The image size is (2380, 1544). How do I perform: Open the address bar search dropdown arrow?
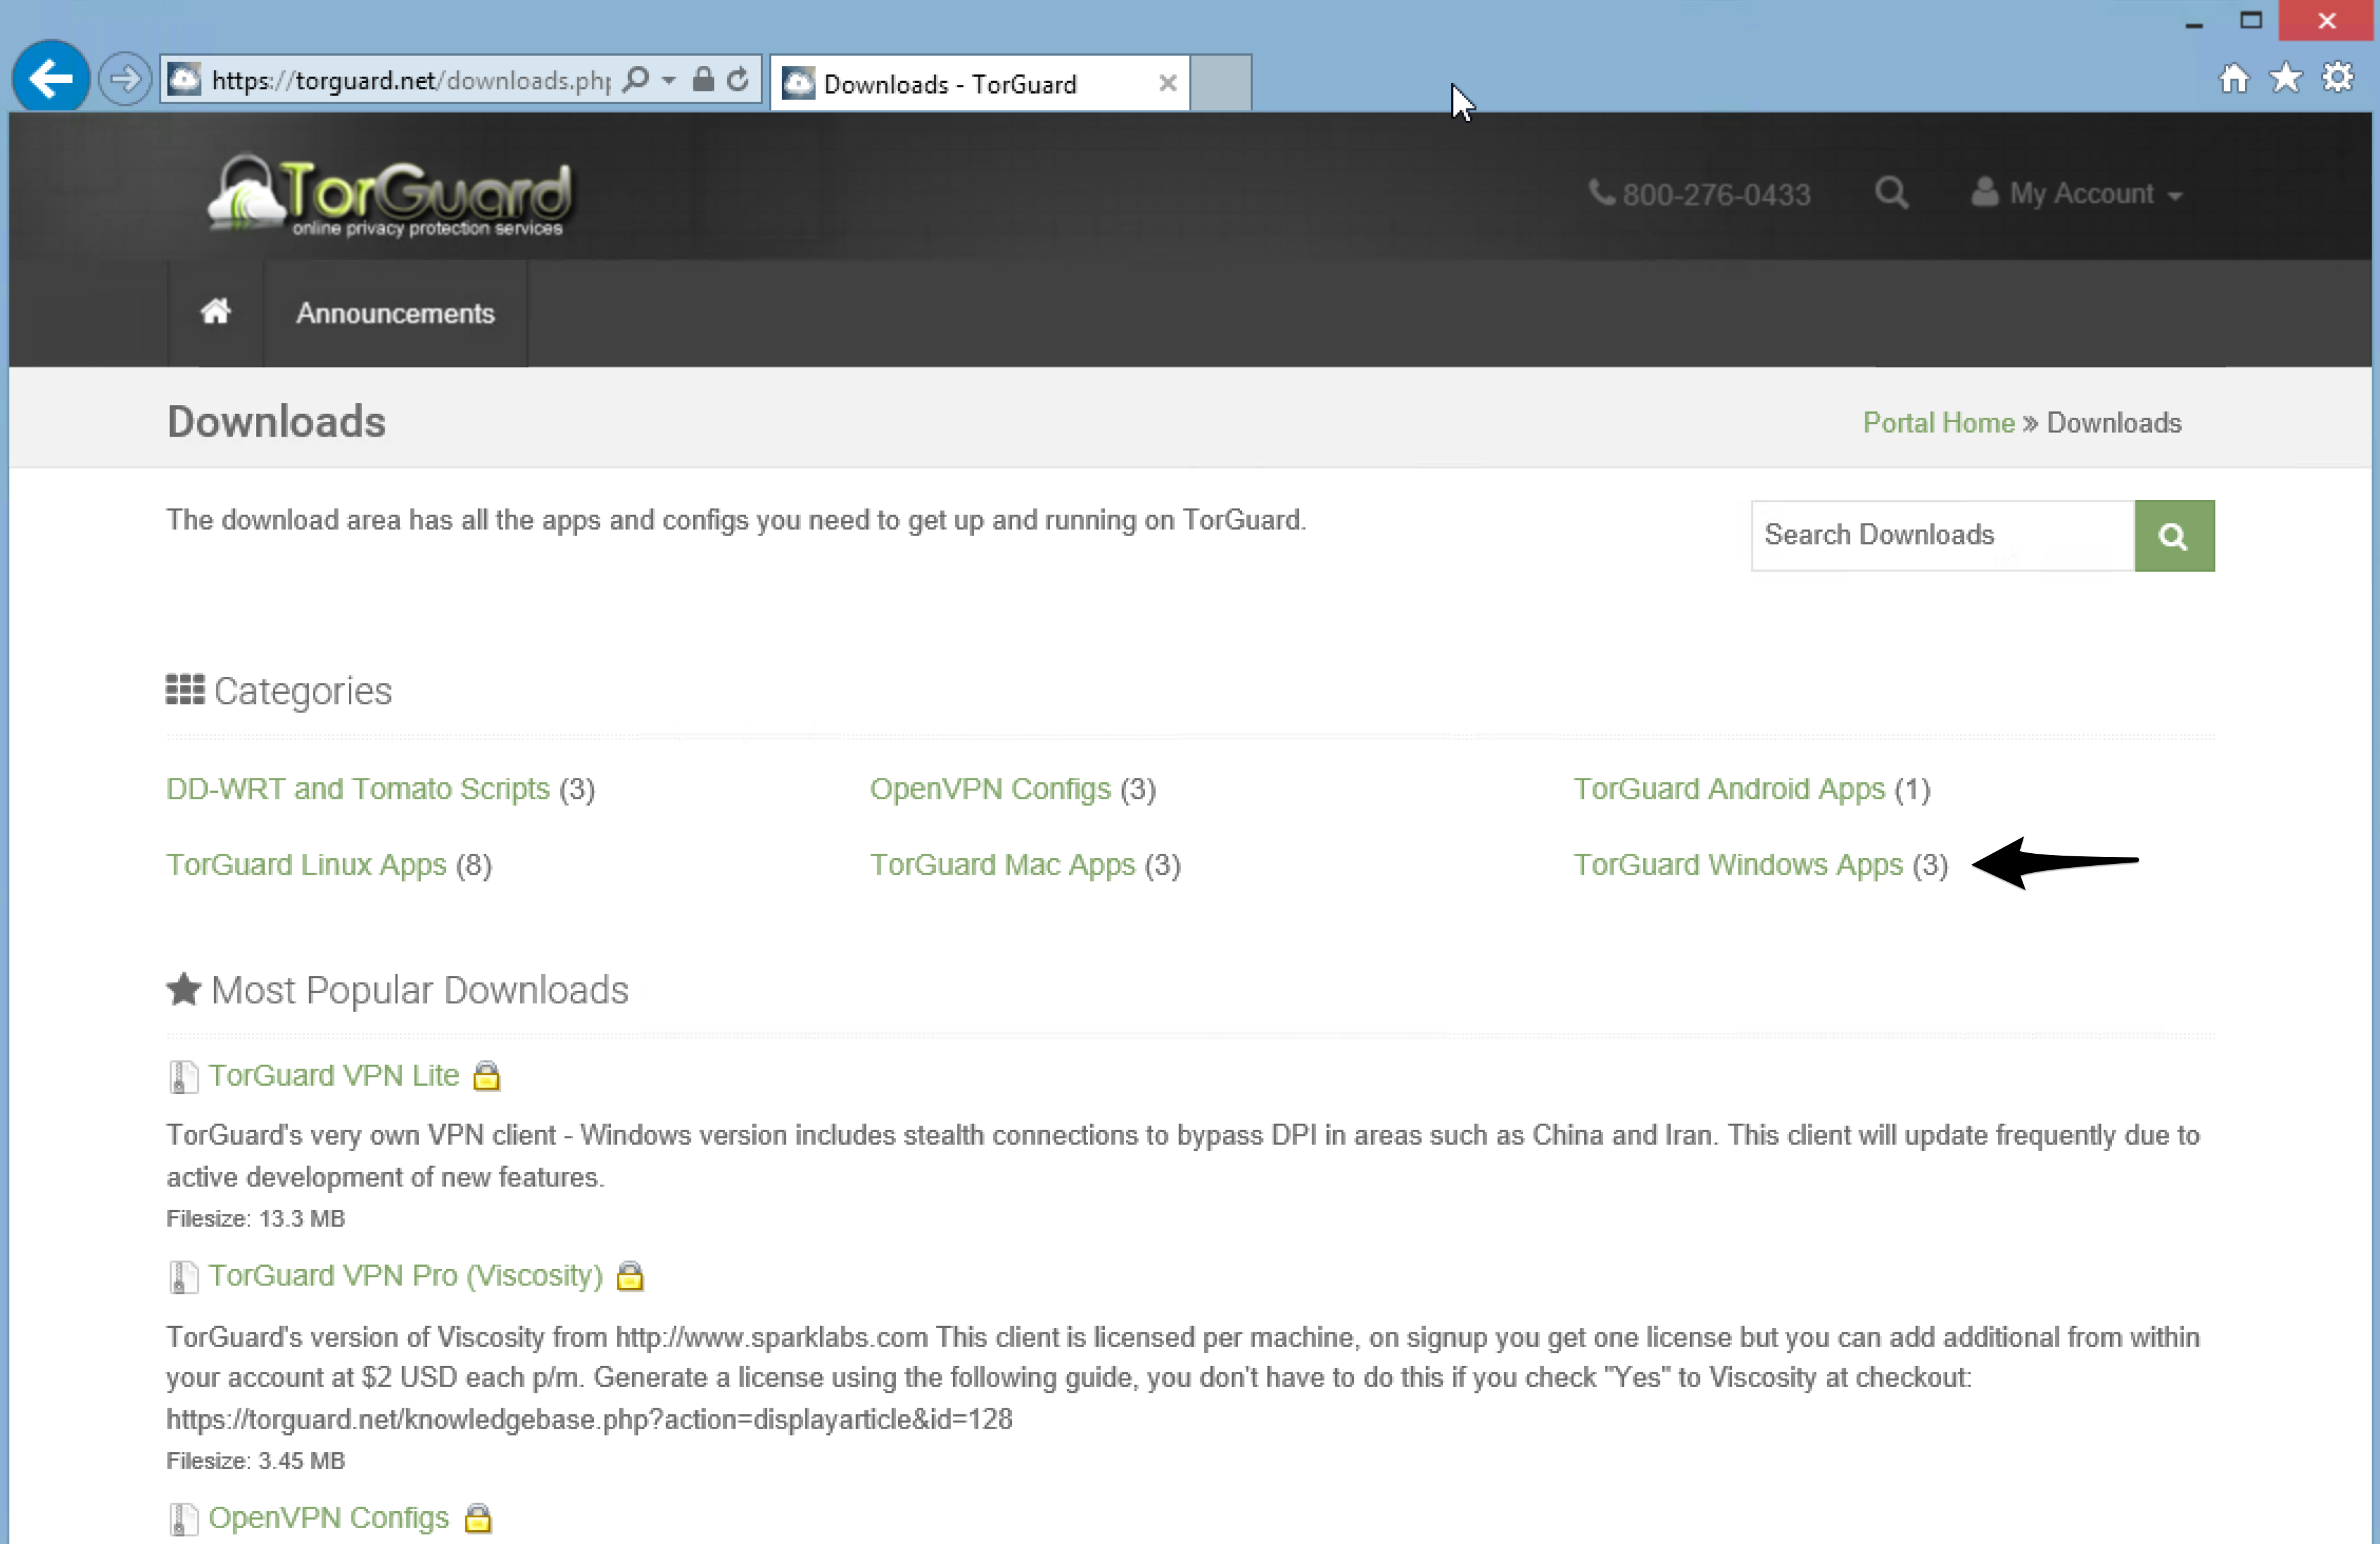669,80
